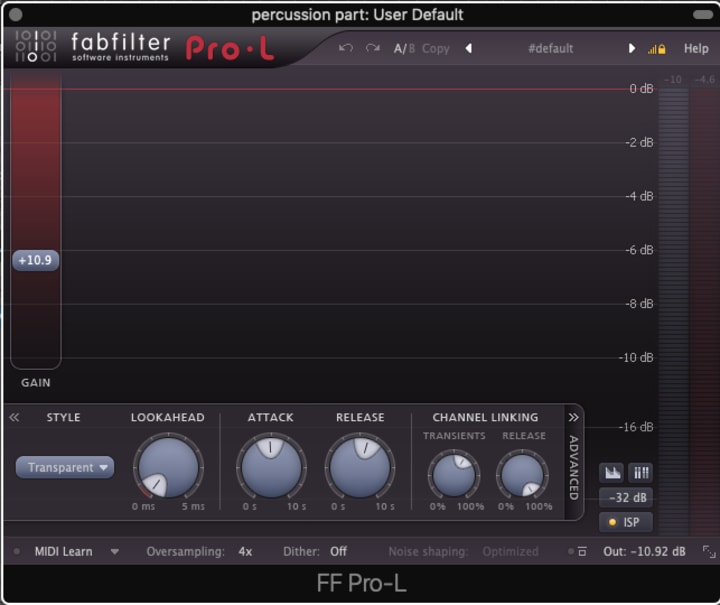The width and height of the screenshot is (720, 605).
Task: Go to the previous preset arrow
Action: click(x=468, y=48)
